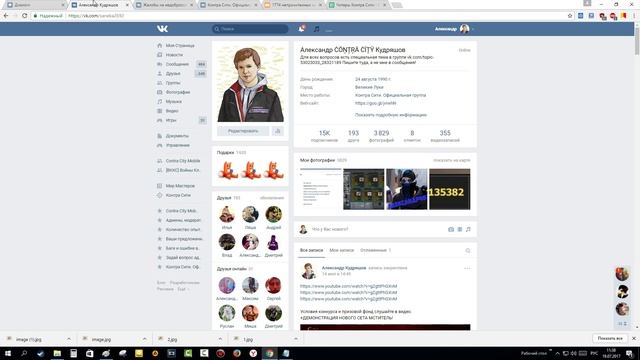The width and height of the screenshot is (640, 360).
Task: Open online friend Максим's avatar
Action: click(x=250, y=285)
